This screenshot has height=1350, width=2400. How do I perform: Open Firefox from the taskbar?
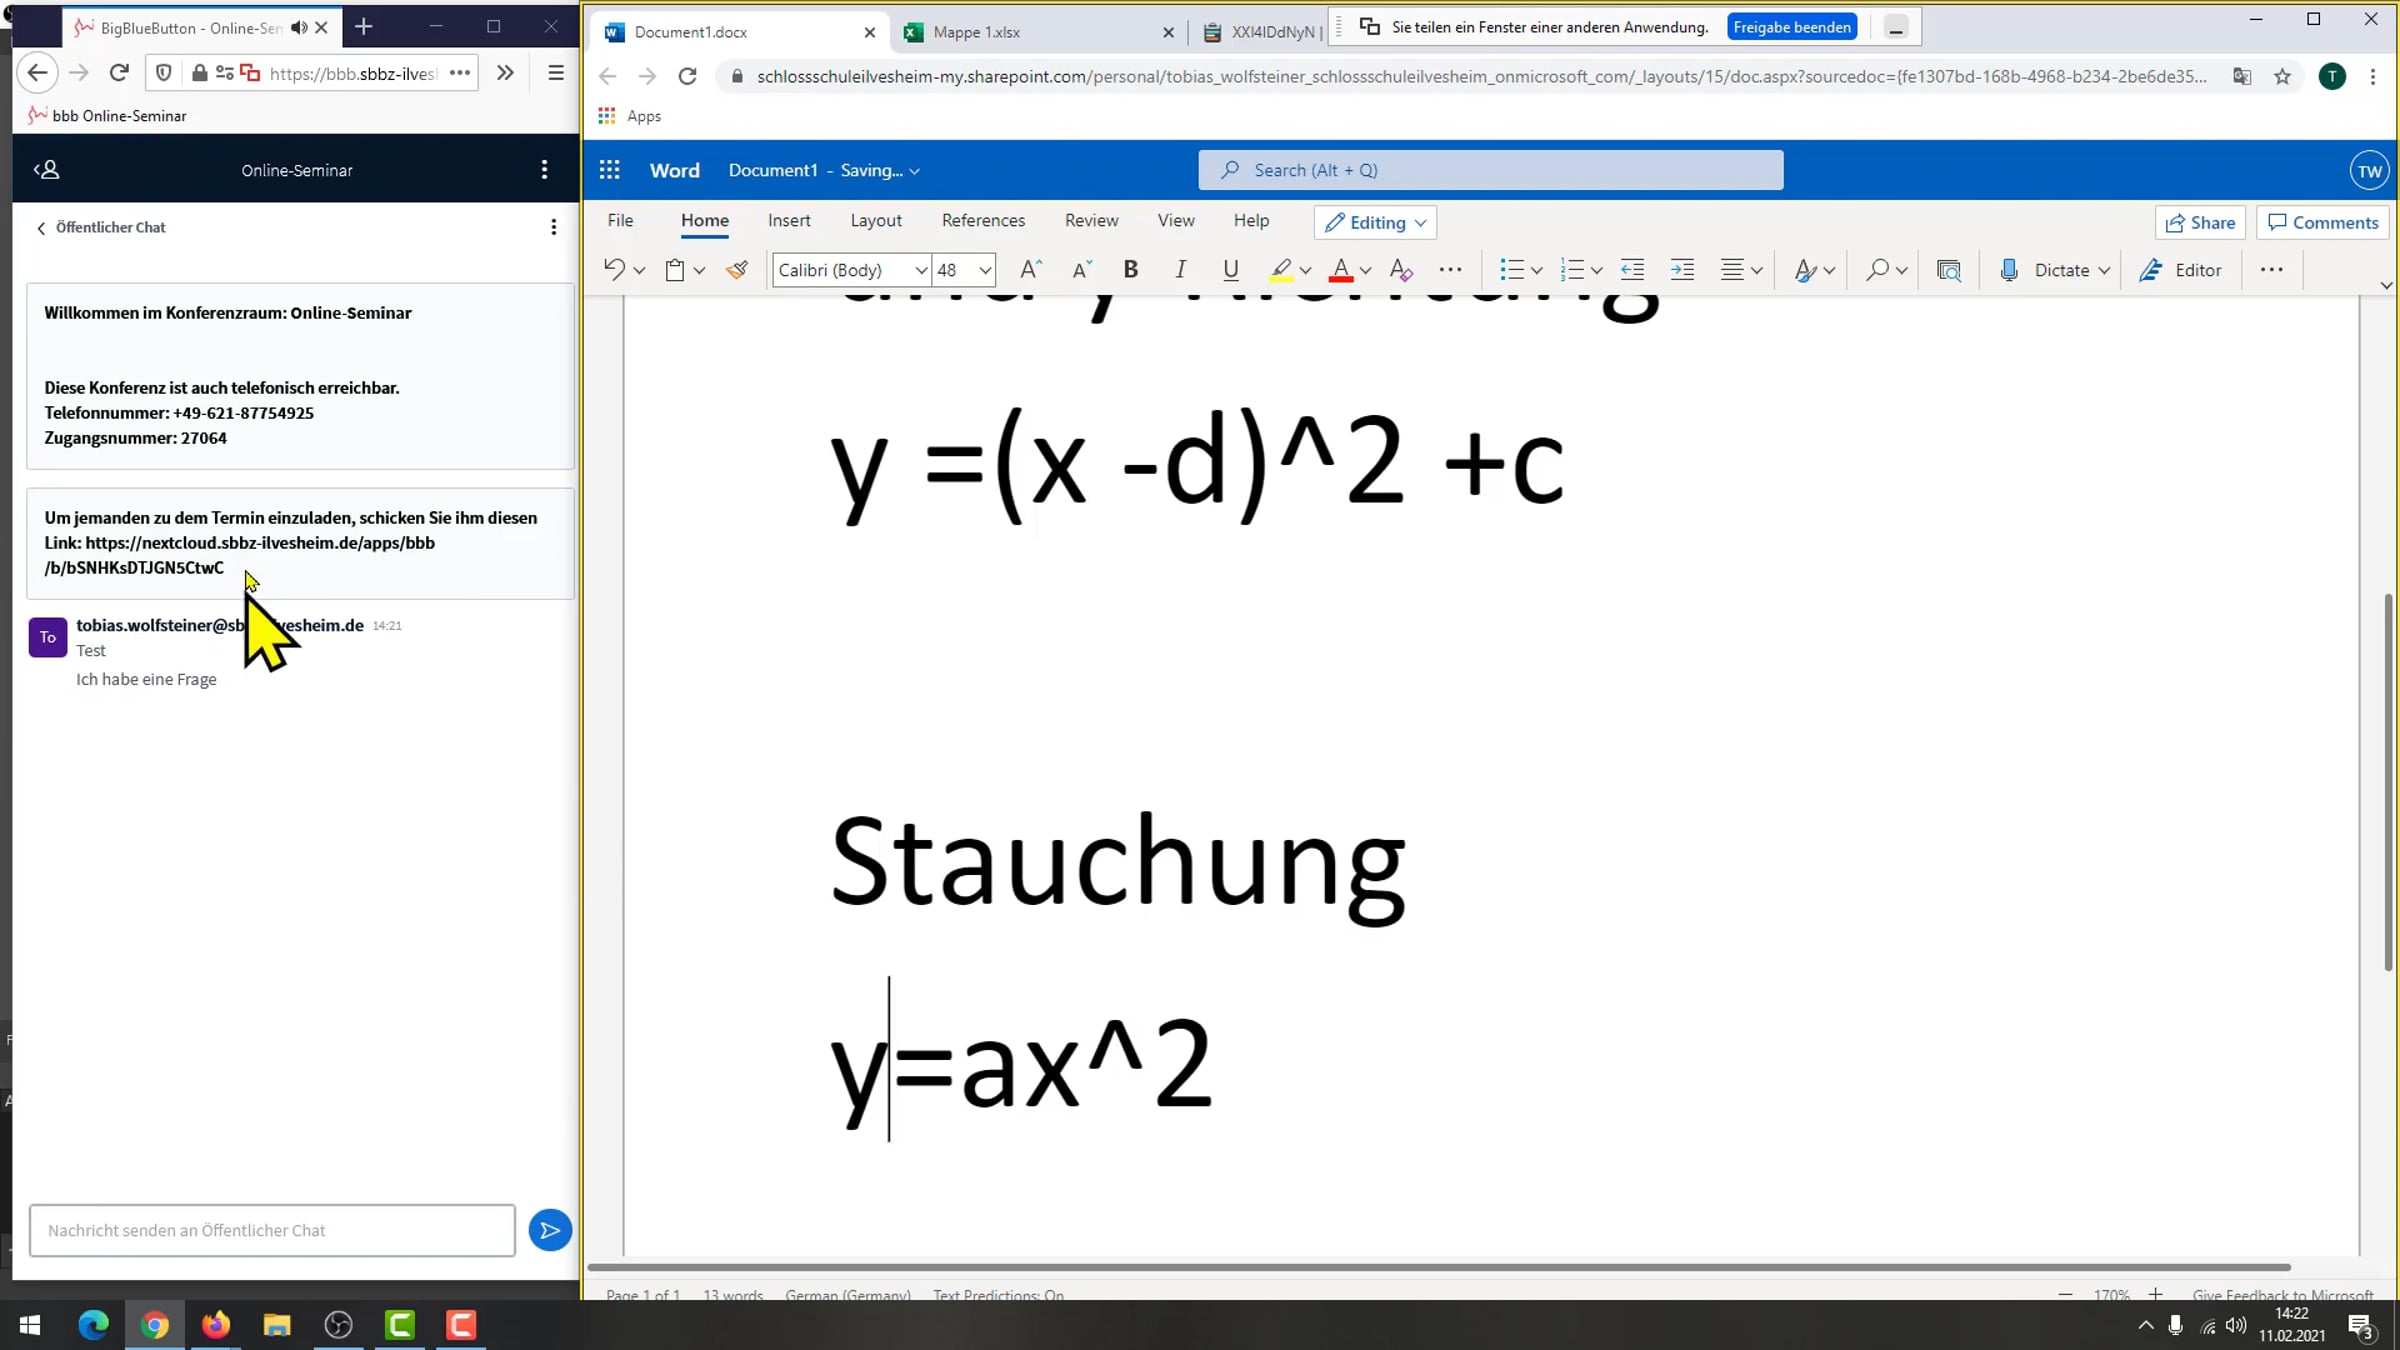coord(215,1325)
